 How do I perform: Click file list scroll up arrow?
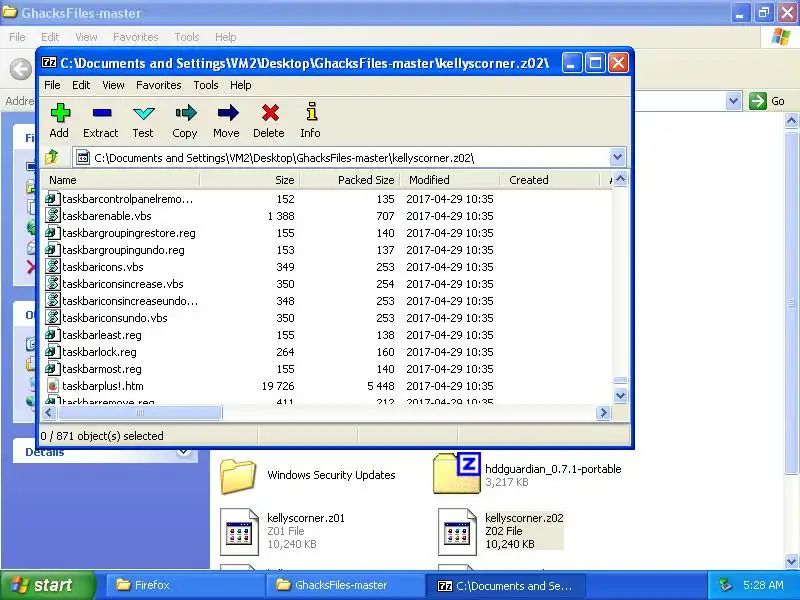coord(620,179)
